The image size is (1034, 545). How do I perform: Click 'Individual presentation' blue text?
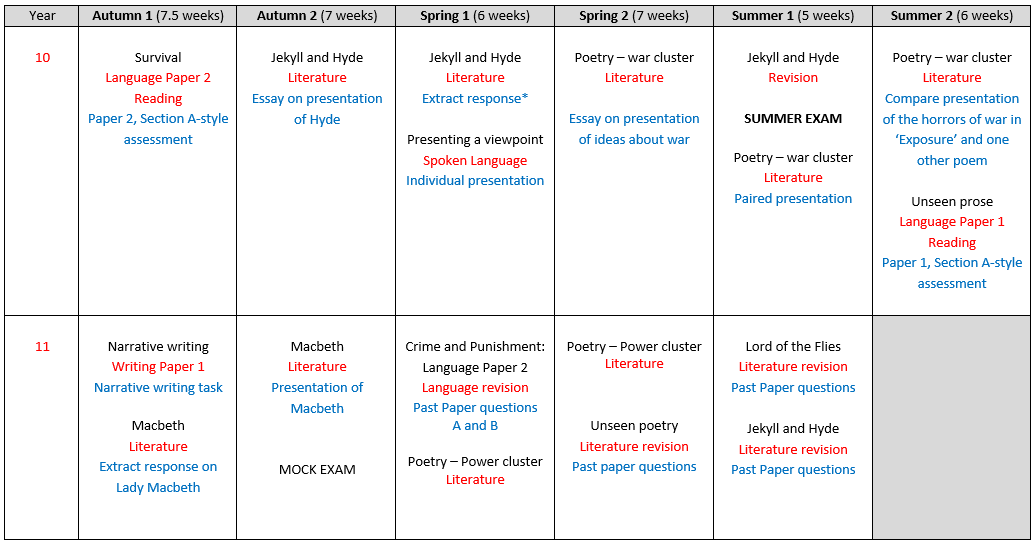[475, 181]
